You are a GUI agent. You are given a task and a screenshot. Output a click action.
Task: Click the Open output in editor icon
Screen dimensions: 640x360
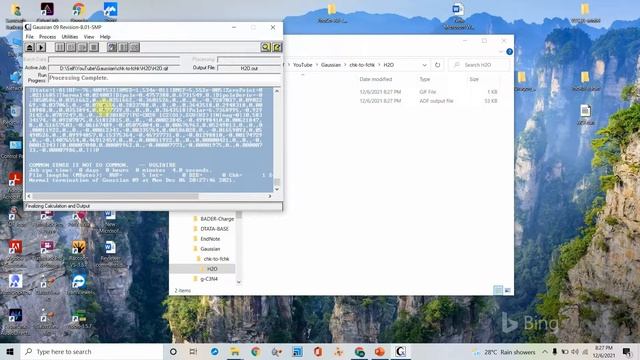coord(277,47)
